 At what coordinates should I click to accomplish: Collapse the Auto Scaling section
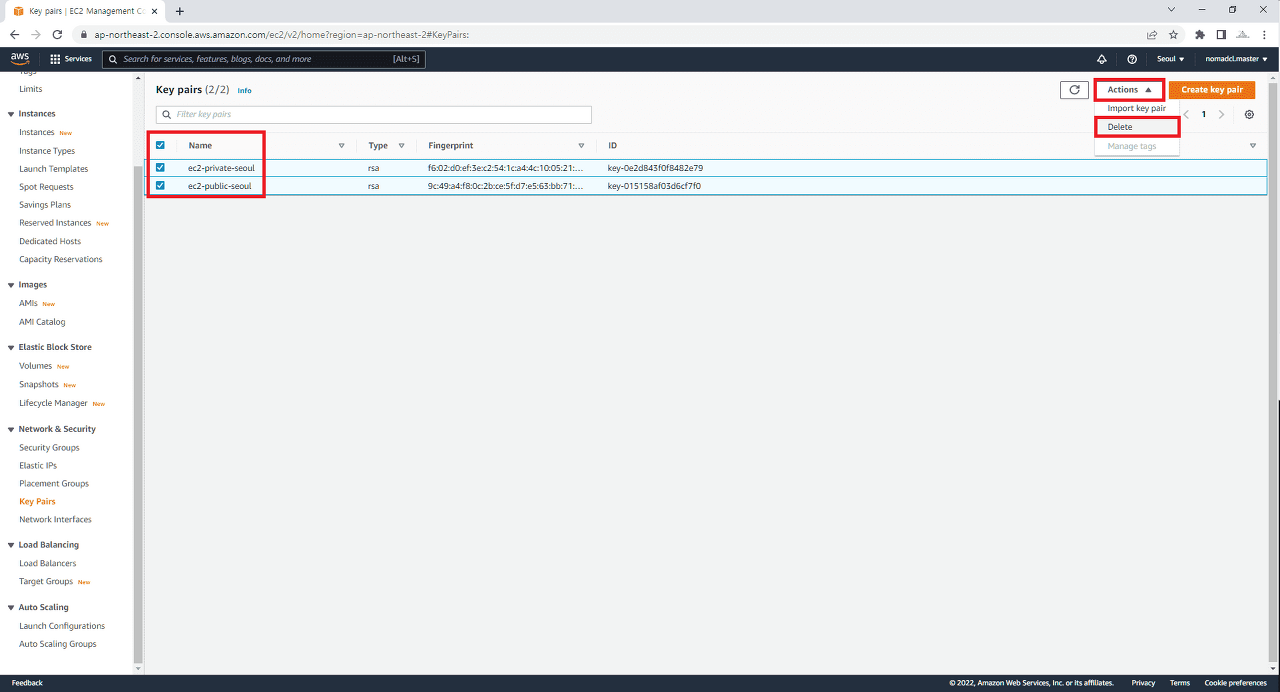click(11, 607)
